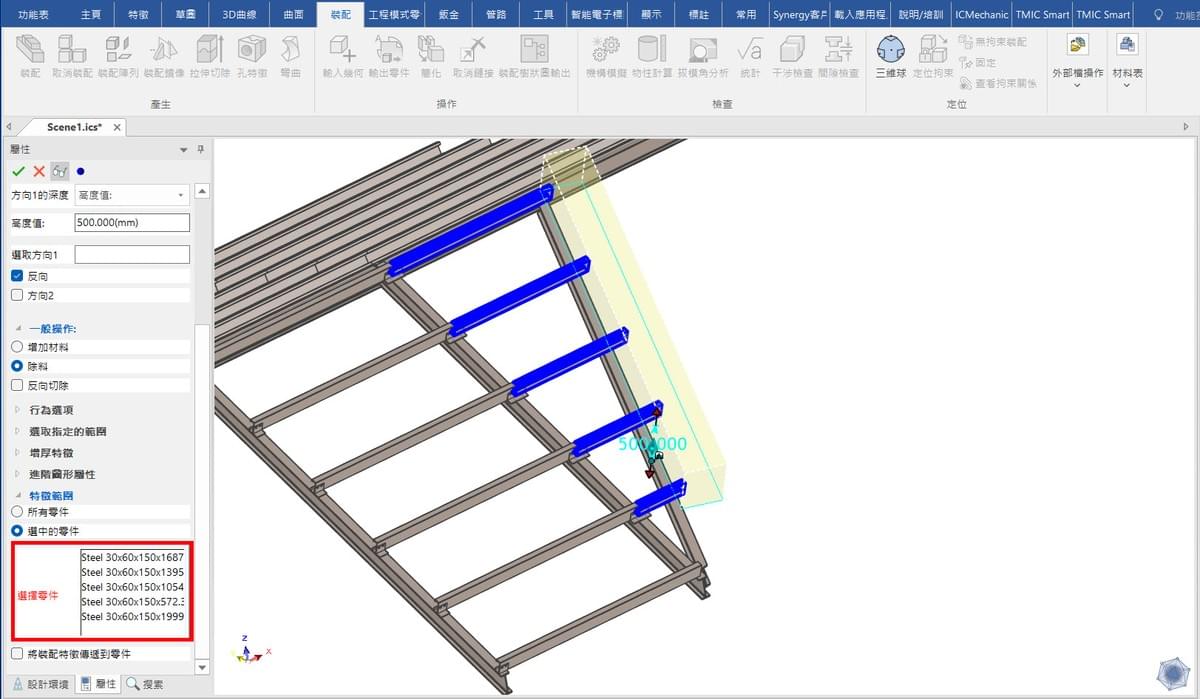Select the 增加材料 radio button
Viewport: 1200px width, 699px height.
click(17, 347)
